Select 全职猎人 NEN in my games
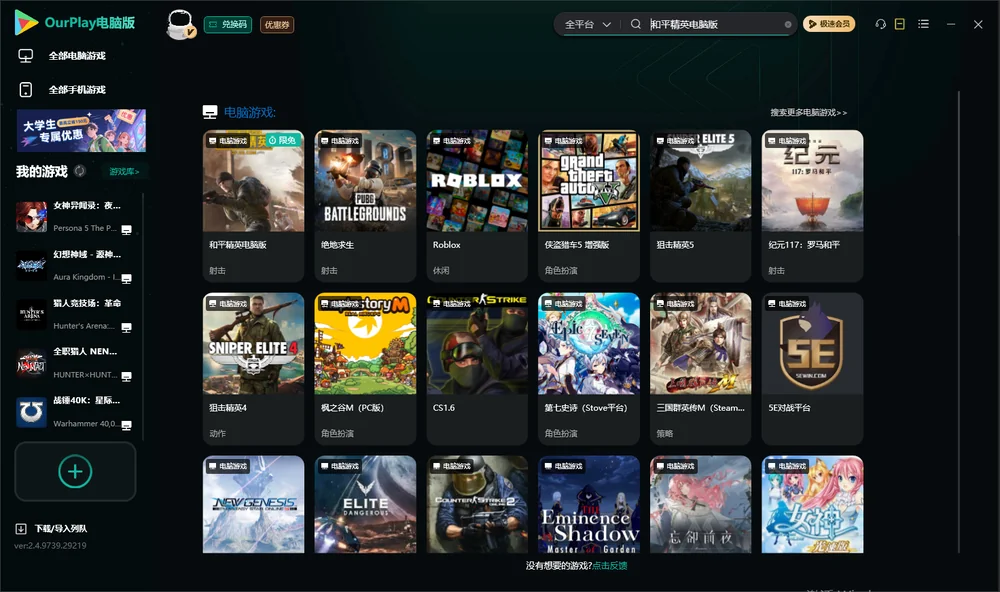The width and height of the screenshot is (1000, 592). (75, 363)
